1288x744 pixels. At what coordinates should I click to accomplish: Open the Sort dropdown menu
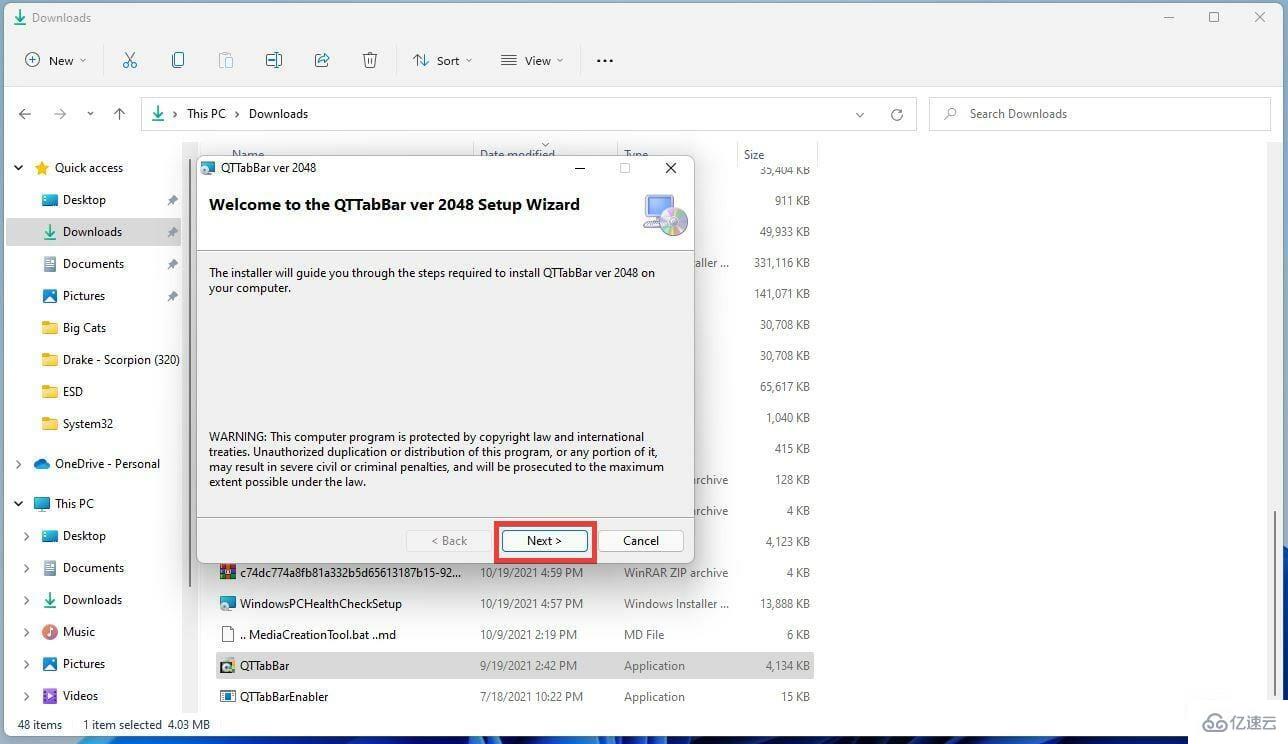(442, 60)
